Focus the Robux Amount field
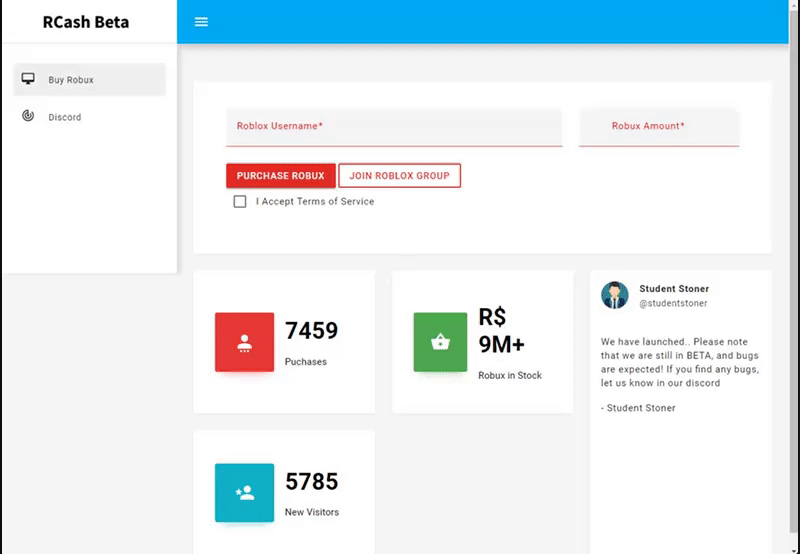Viewport: 800px width, 554px height. pos(659,127)
